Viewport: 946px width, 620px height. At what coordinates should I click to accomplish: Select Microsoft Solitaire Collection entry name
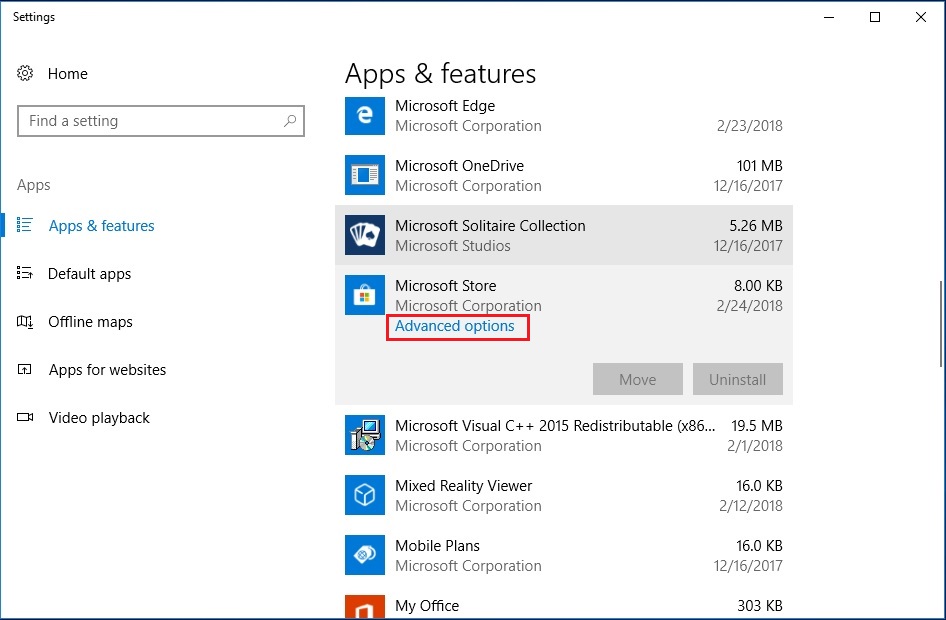click(490, 226)
